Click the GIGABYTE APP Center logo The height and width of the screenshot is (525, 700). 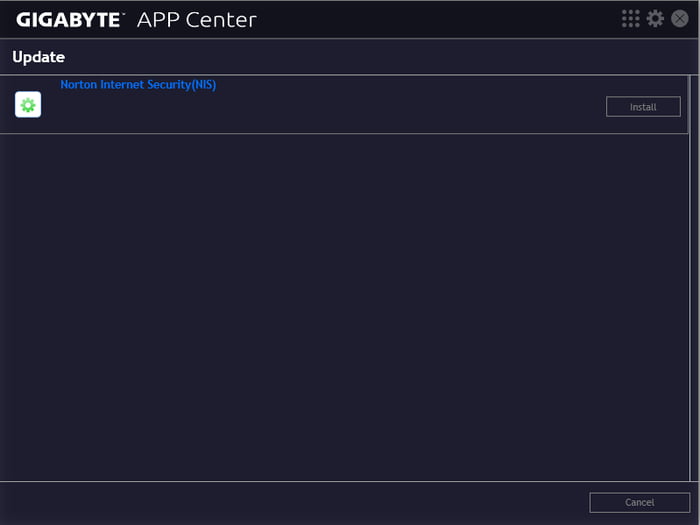tap(136, 20)
